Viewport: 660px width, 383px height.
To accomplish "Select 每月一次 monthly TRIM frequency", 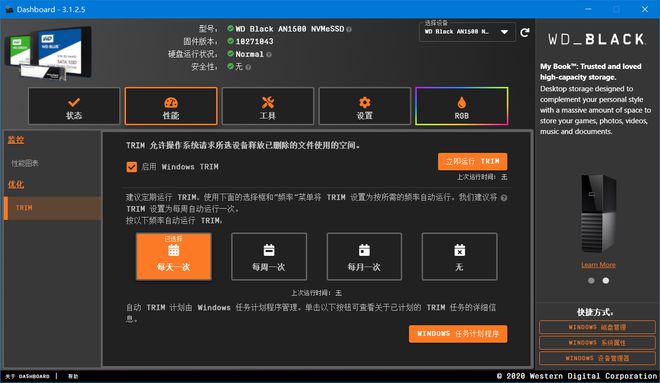I will tap(364, 256).
